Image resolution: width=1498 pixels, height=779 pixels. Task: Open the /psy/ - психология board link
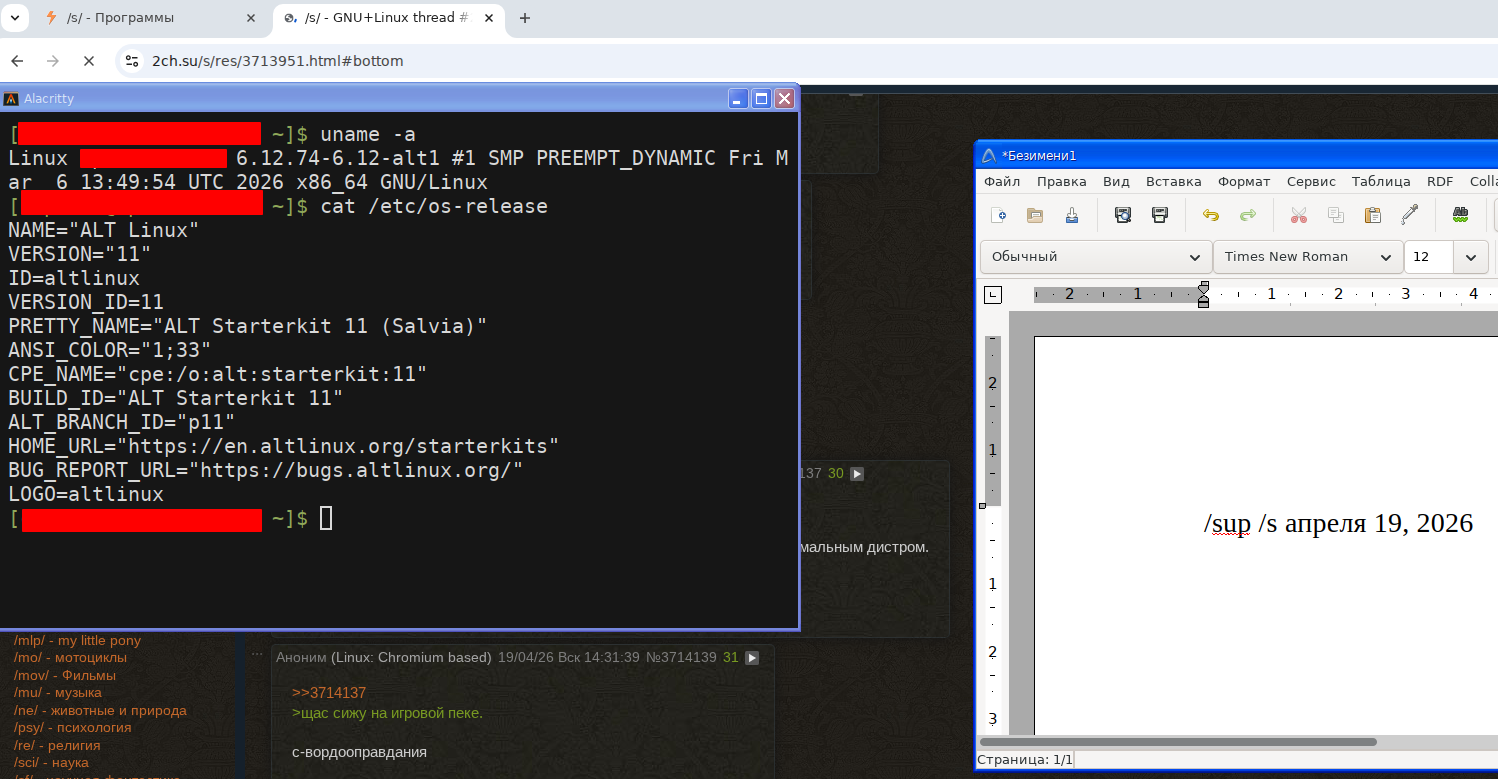tap(74, 727)
